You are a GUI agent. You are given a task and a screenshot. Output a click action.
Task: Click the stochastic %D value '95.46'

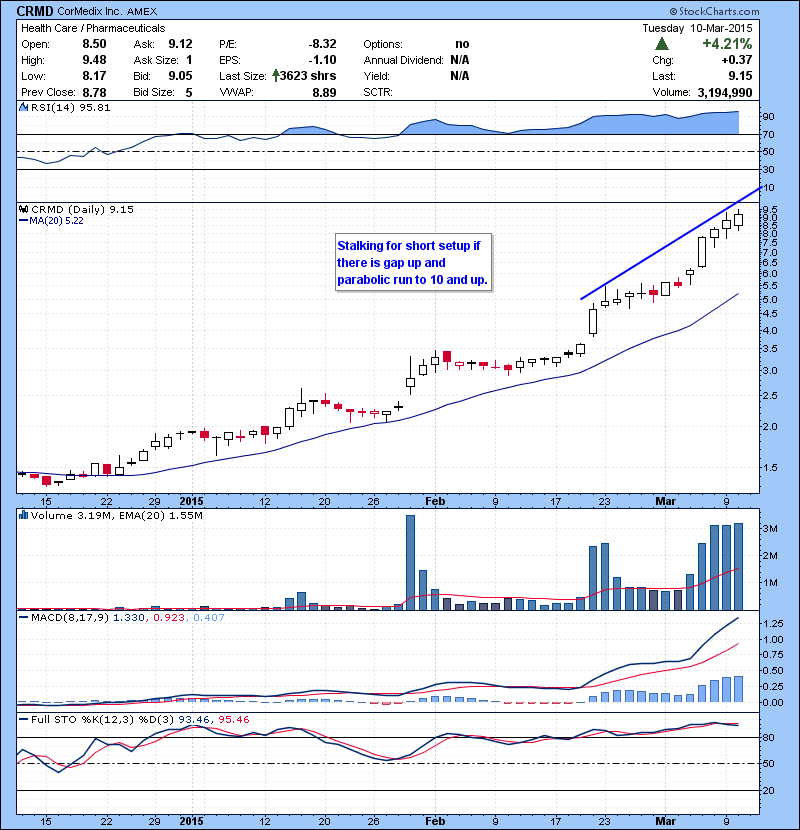(233, 719)
